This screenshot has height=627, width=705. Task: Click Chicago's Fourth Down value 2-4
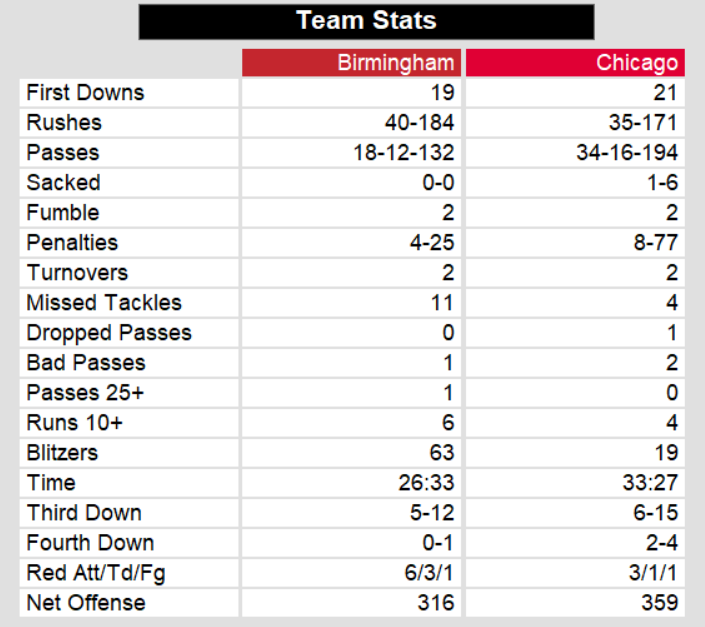[659, 543]
